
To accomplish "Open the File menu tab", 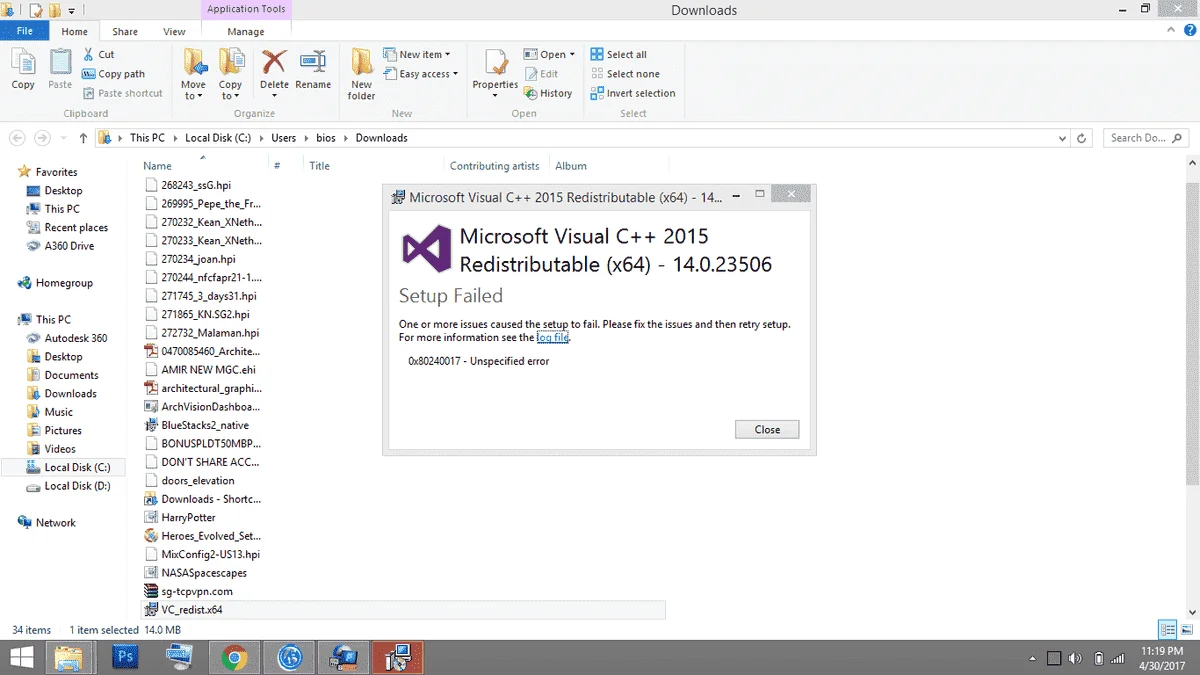I will coord(25,31).
